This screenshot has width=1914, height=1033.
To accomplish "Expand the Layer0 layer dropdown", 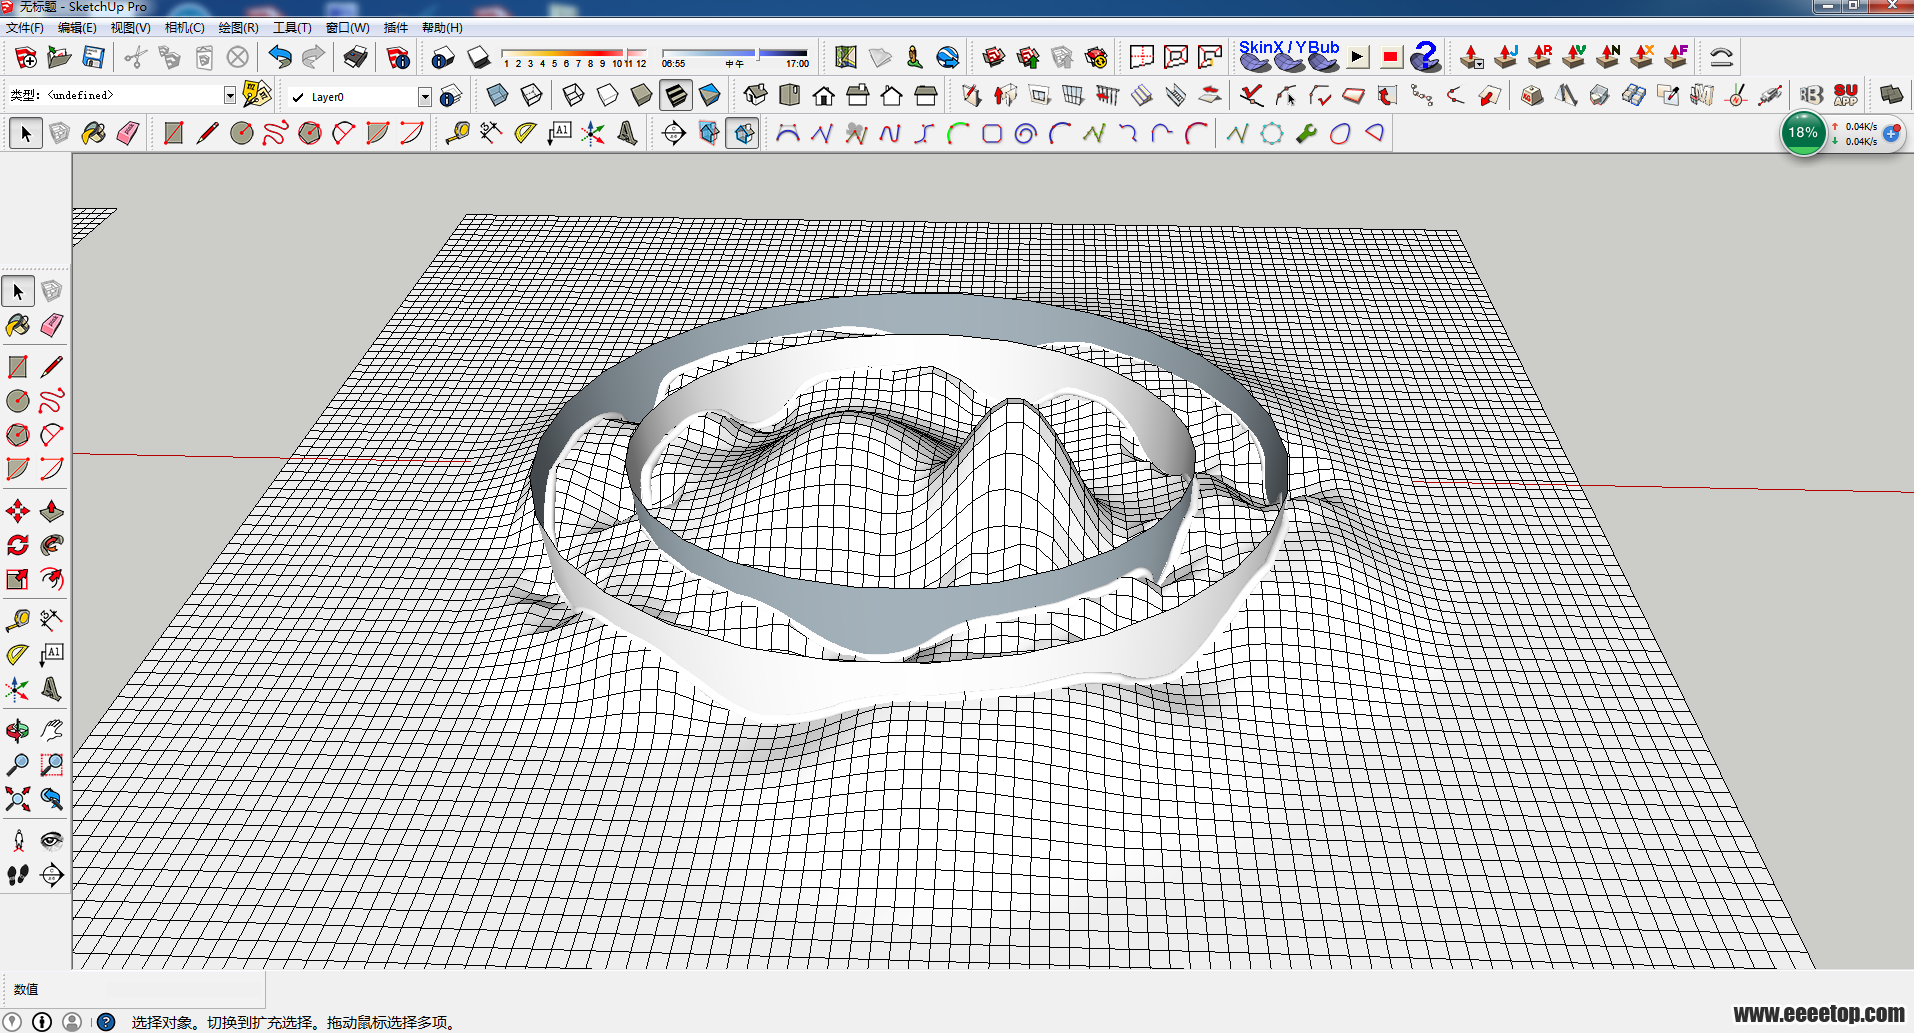I will [425, 96].
